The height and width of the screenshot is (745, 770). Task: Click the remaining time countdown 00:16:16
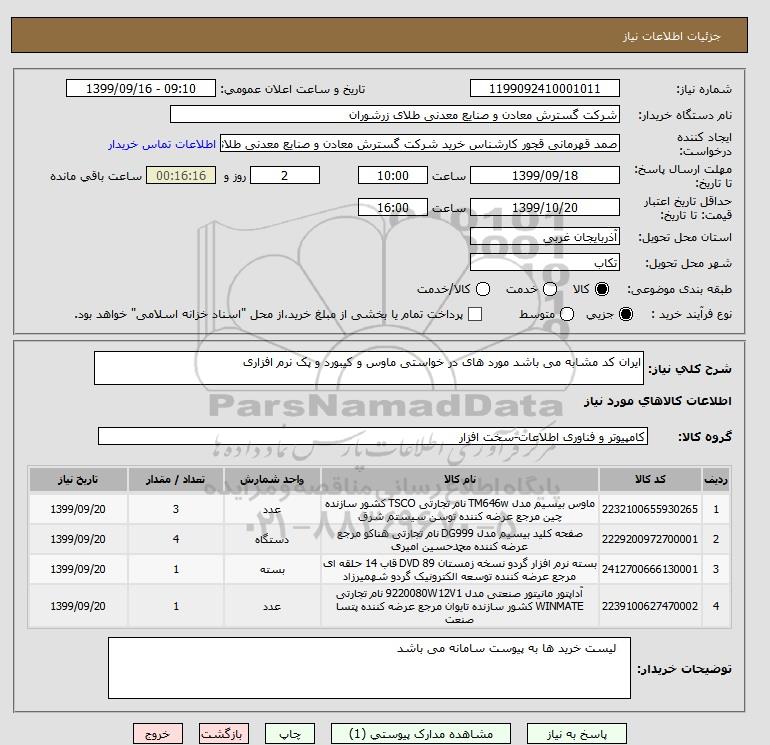coord(181,175)
